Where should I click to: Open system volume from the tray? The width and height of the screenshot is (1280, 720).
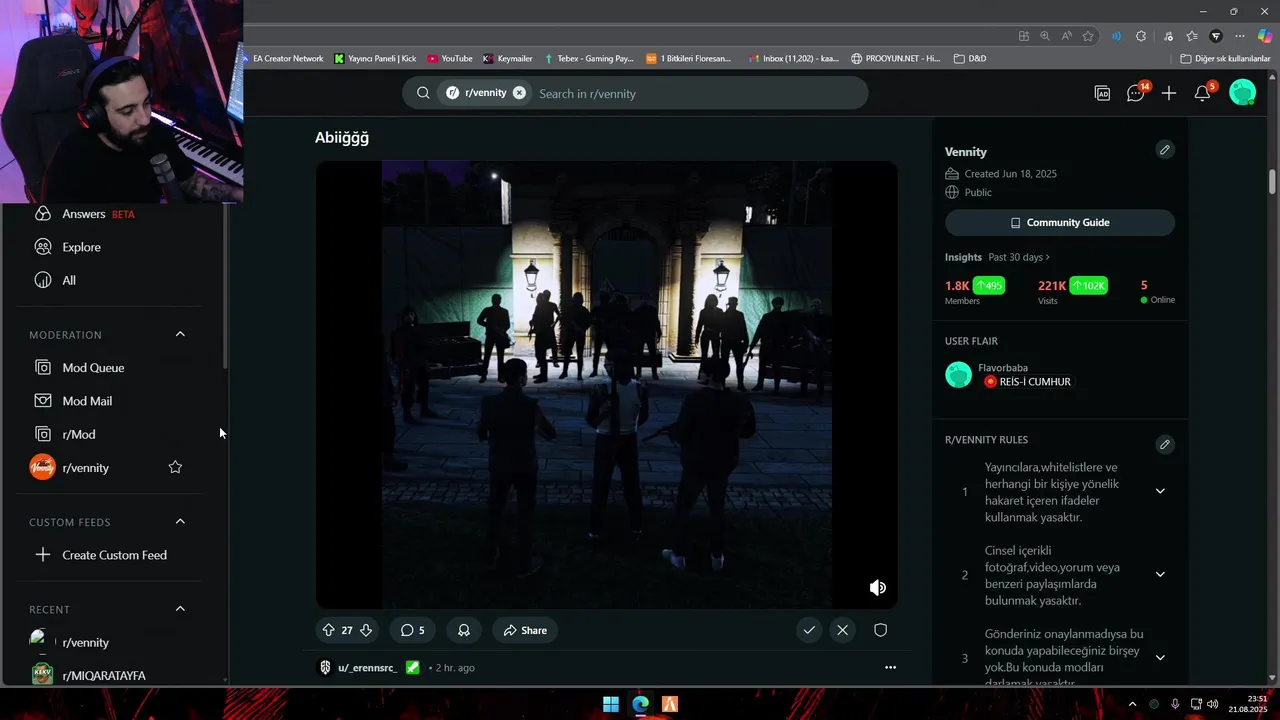click(1212, 704)
